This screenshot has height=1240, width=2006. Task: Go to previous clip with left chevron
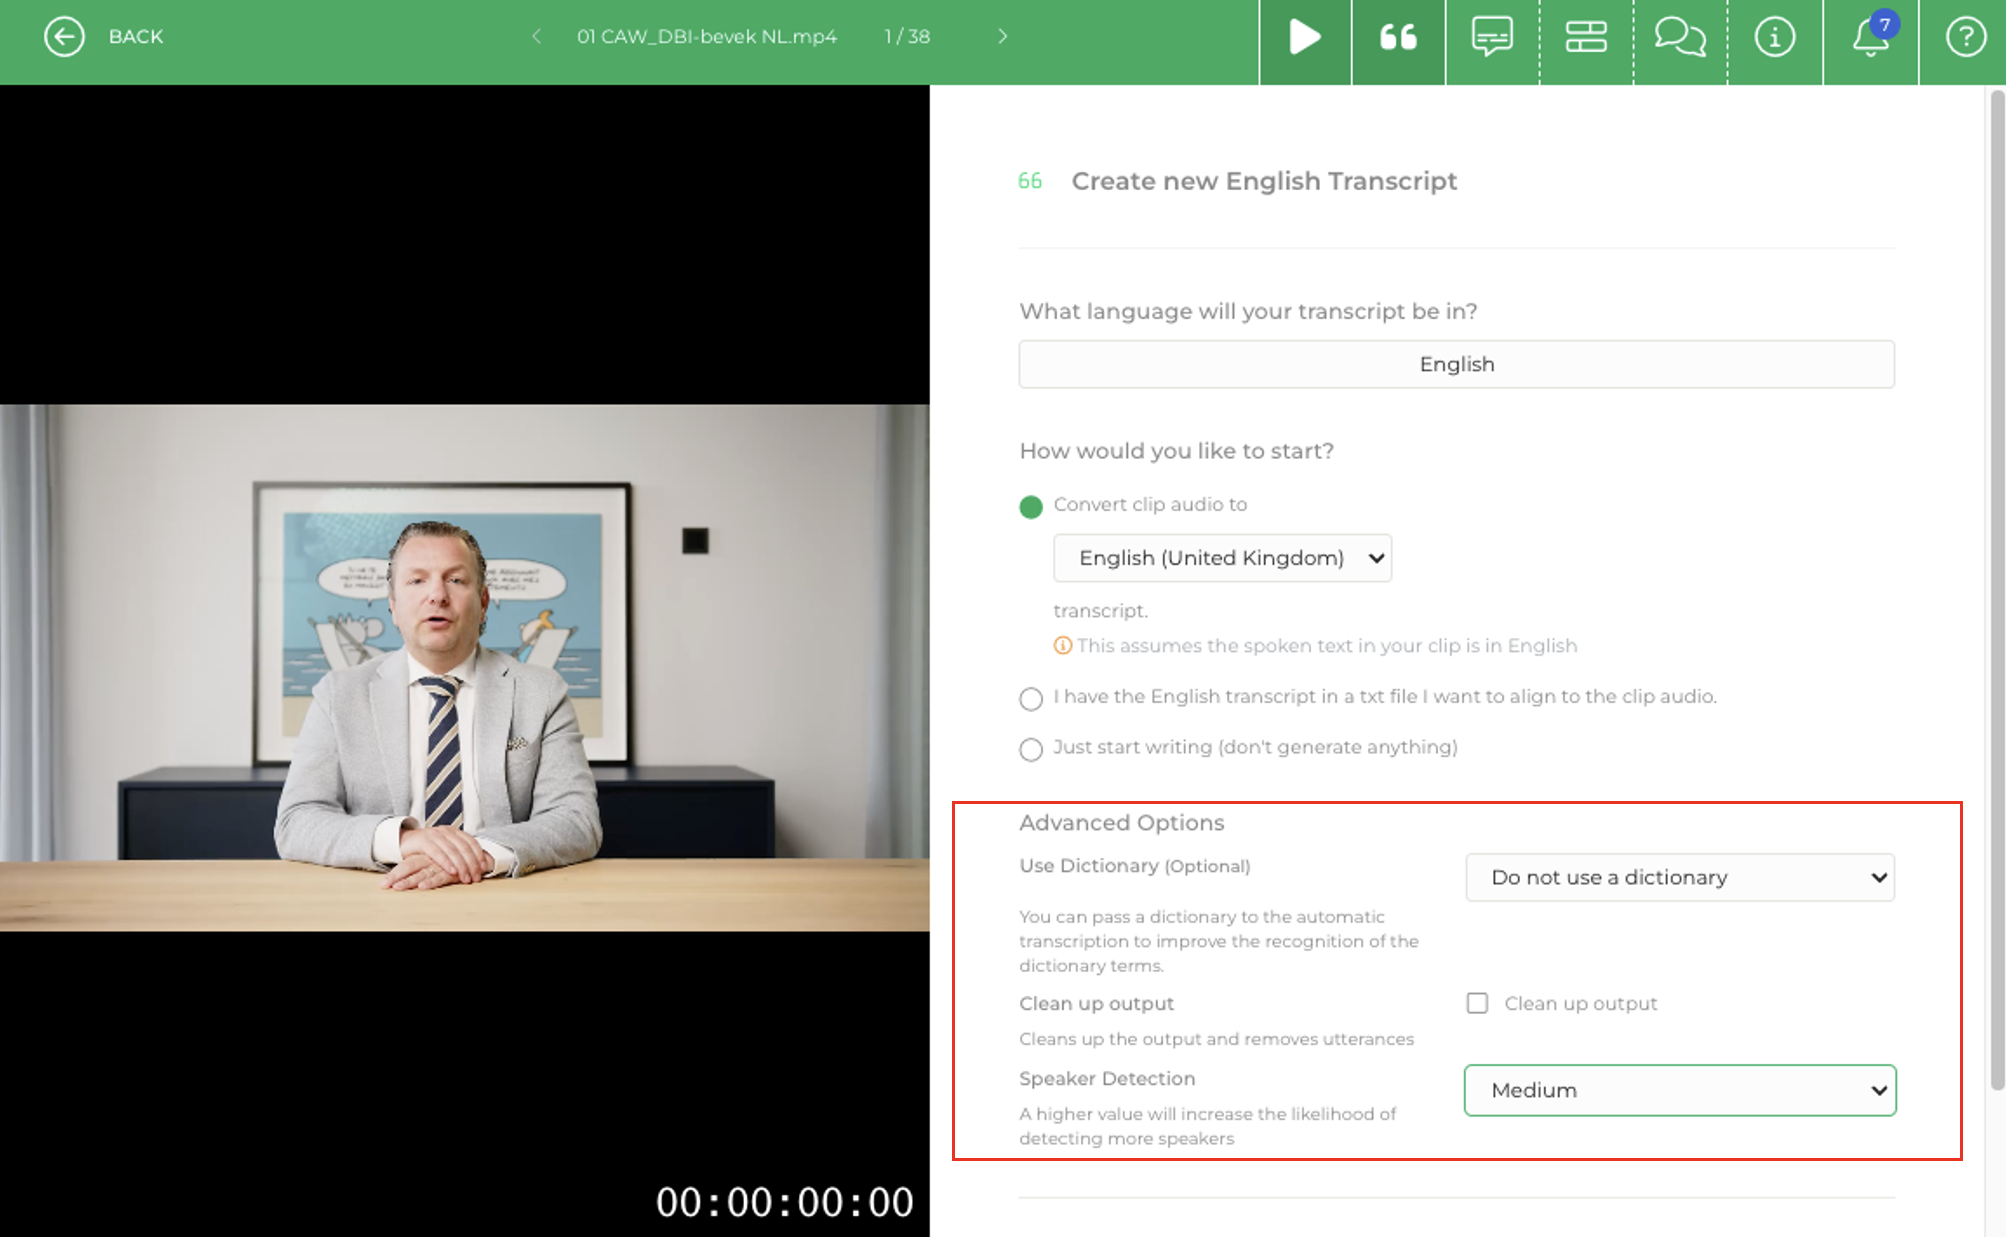(537, 37)
